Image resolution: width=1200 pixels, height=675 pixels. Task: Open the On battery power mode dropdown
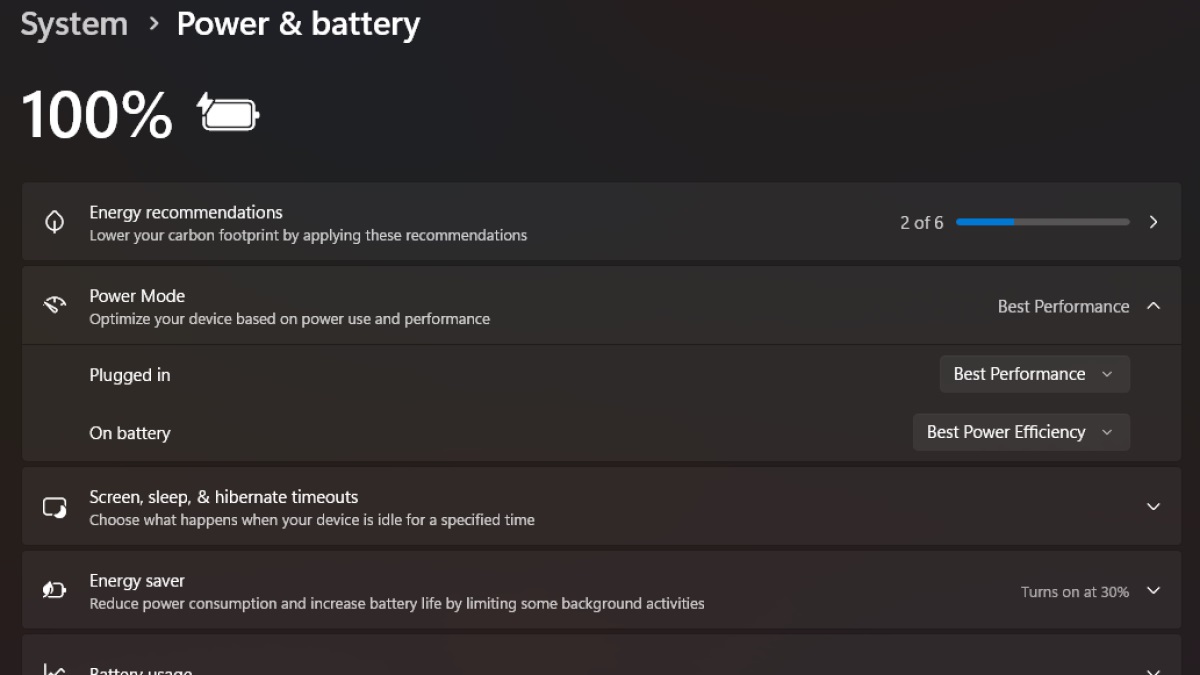point(1021,432)
